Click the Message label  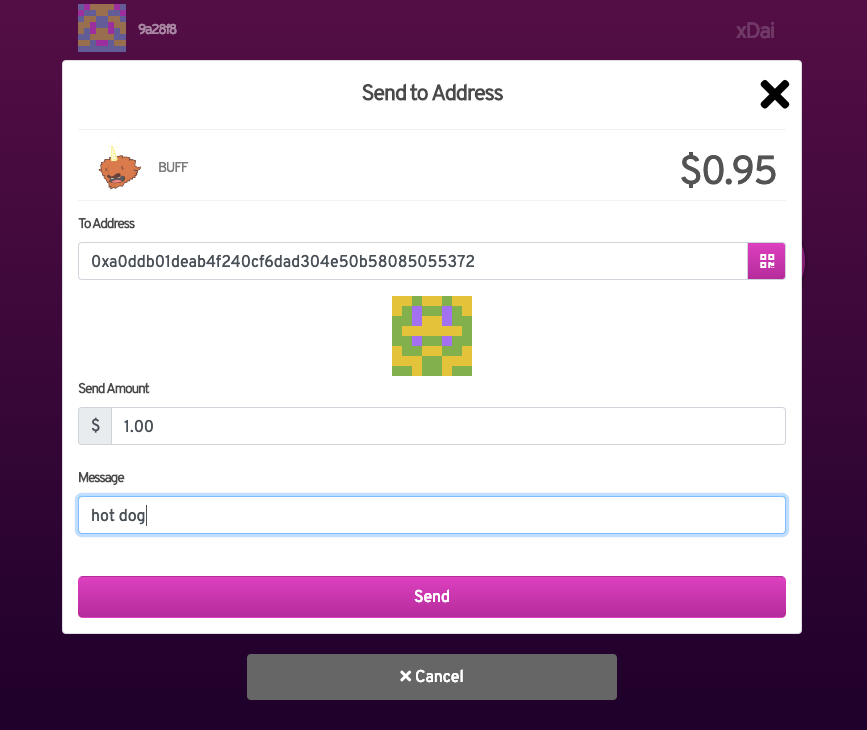point(101,477)
